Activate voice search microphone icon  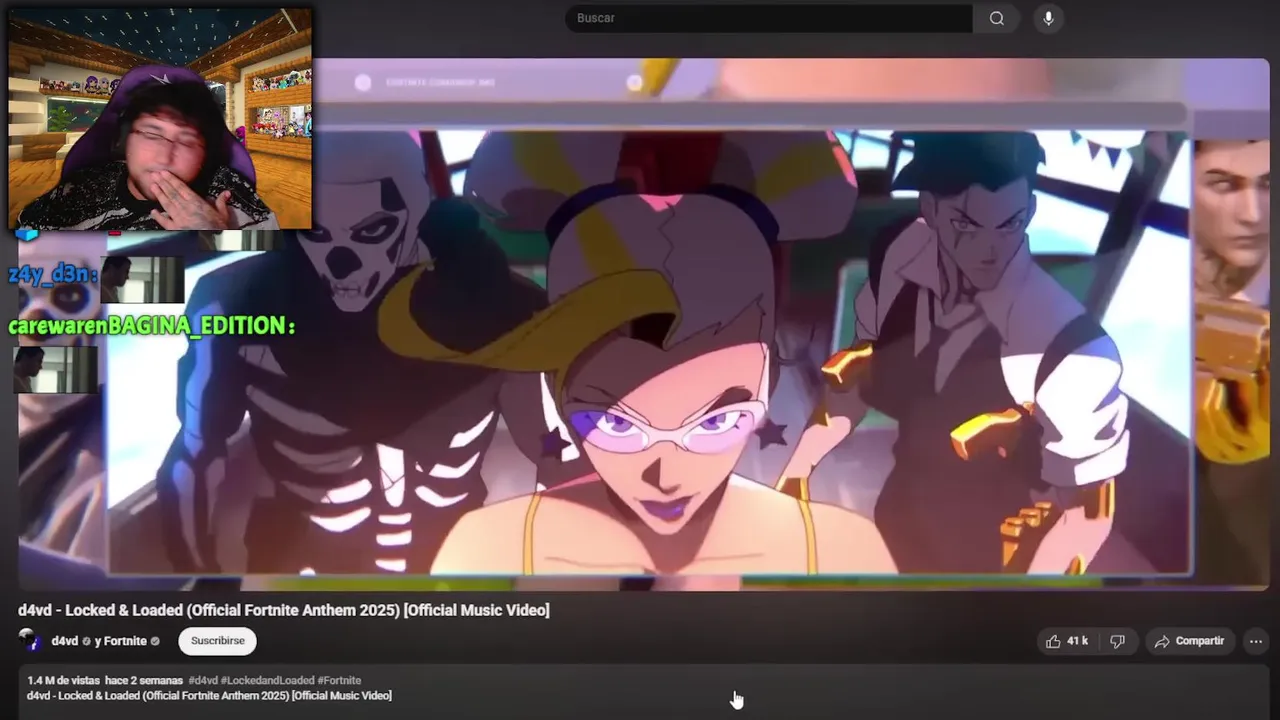[1048, 18]
